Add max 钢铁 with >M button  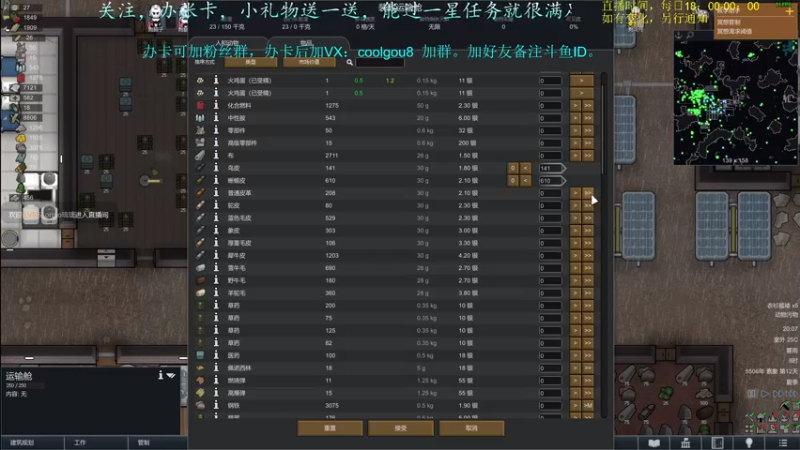588,406
